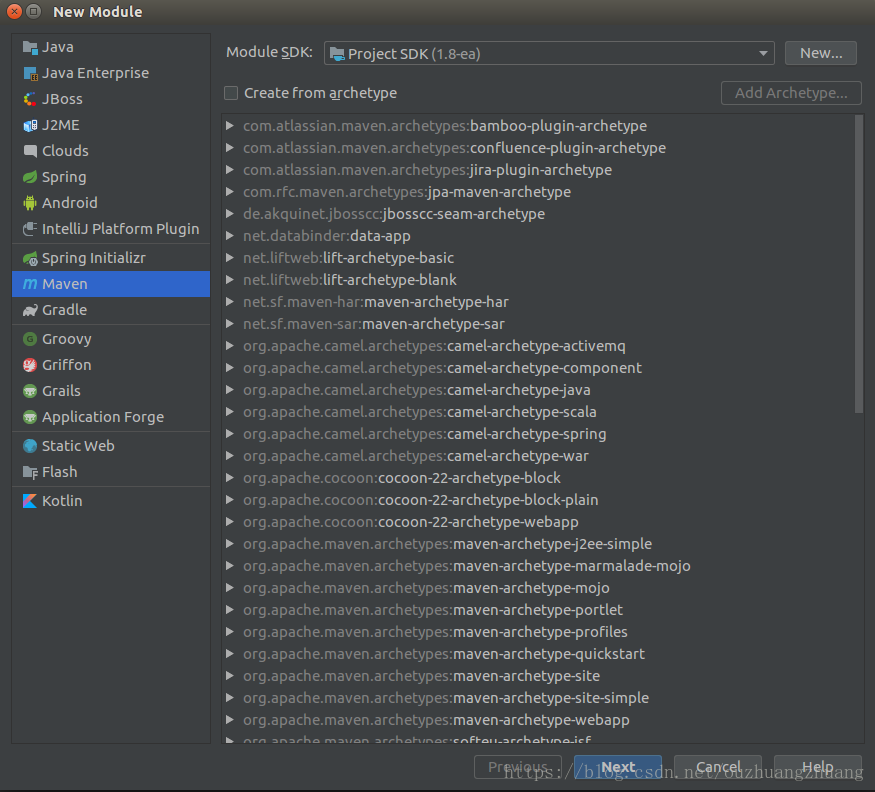The image size is (875, 792).
Task: Expand maven-archetype-quickstart node
Action: coord(229,654)
